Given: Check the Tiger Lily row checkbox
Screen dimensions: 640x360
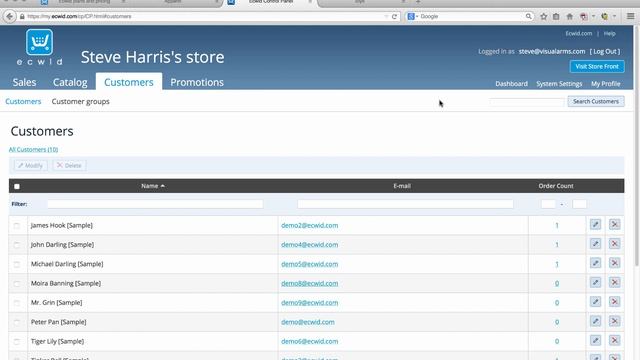Looking at the screenshot, I should coord(17,342).
